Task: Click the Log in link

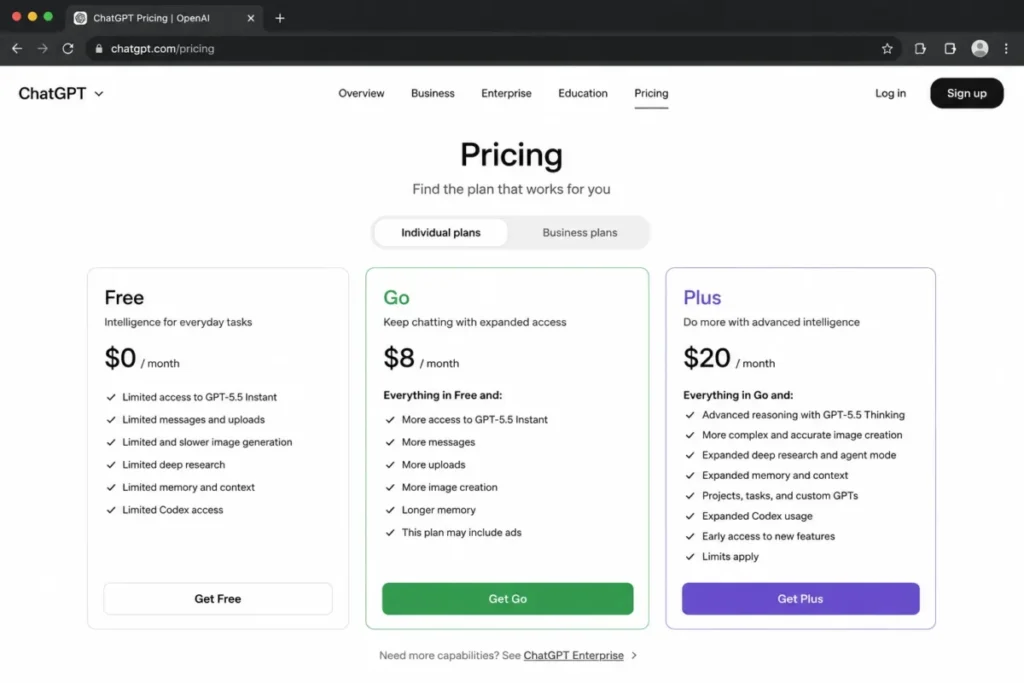Action: (x=890, y=93)
